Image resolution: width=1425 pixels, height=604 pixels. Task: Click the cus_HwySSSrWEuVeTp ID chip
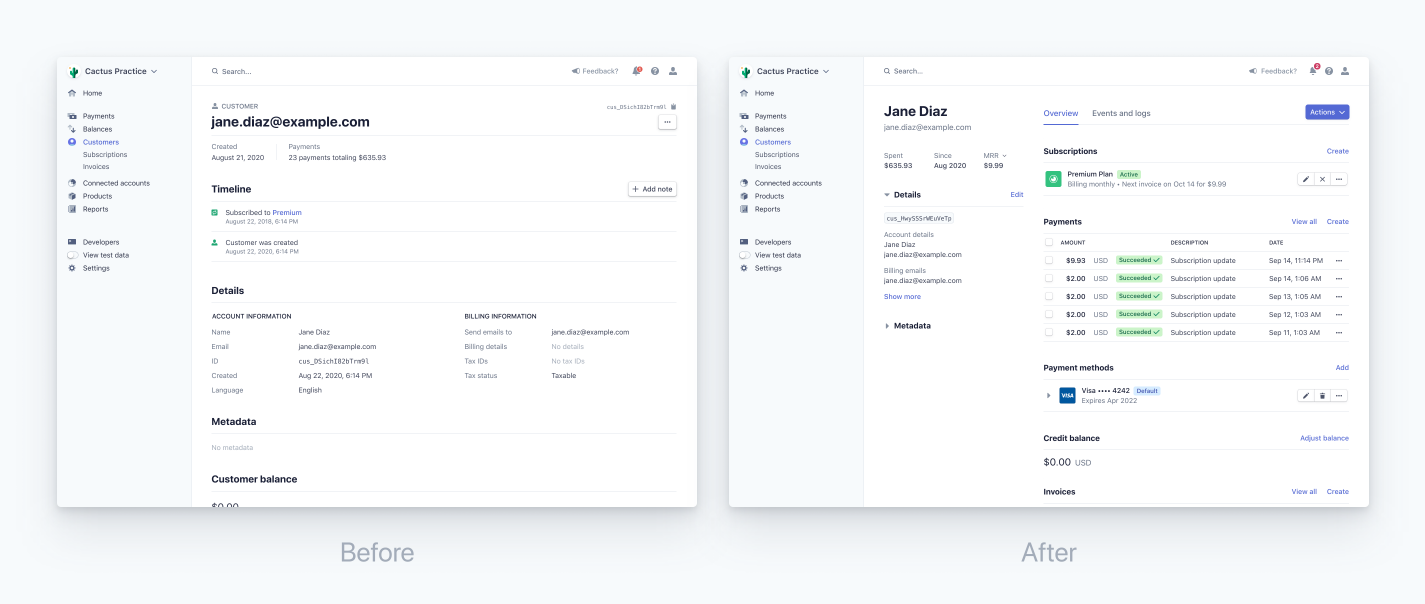(x=919, y=218)
